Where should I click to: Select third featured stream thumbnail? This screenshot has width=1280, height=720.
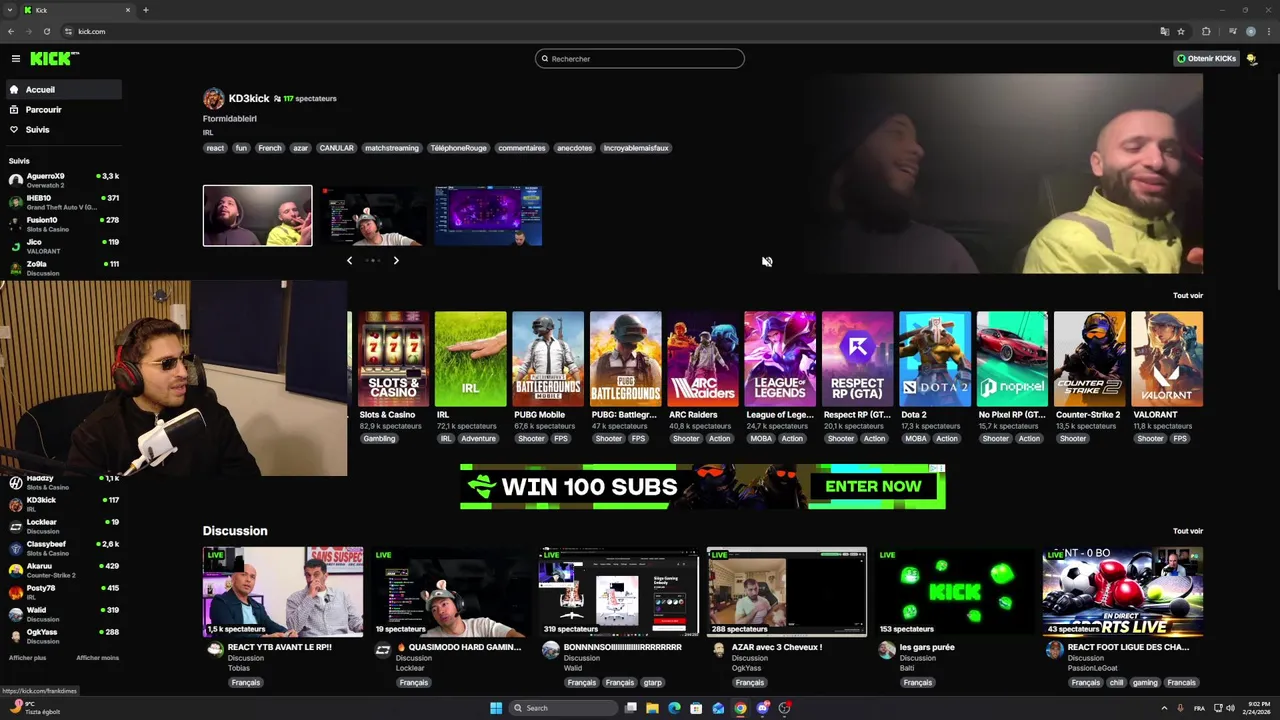[x=488, y=215]
